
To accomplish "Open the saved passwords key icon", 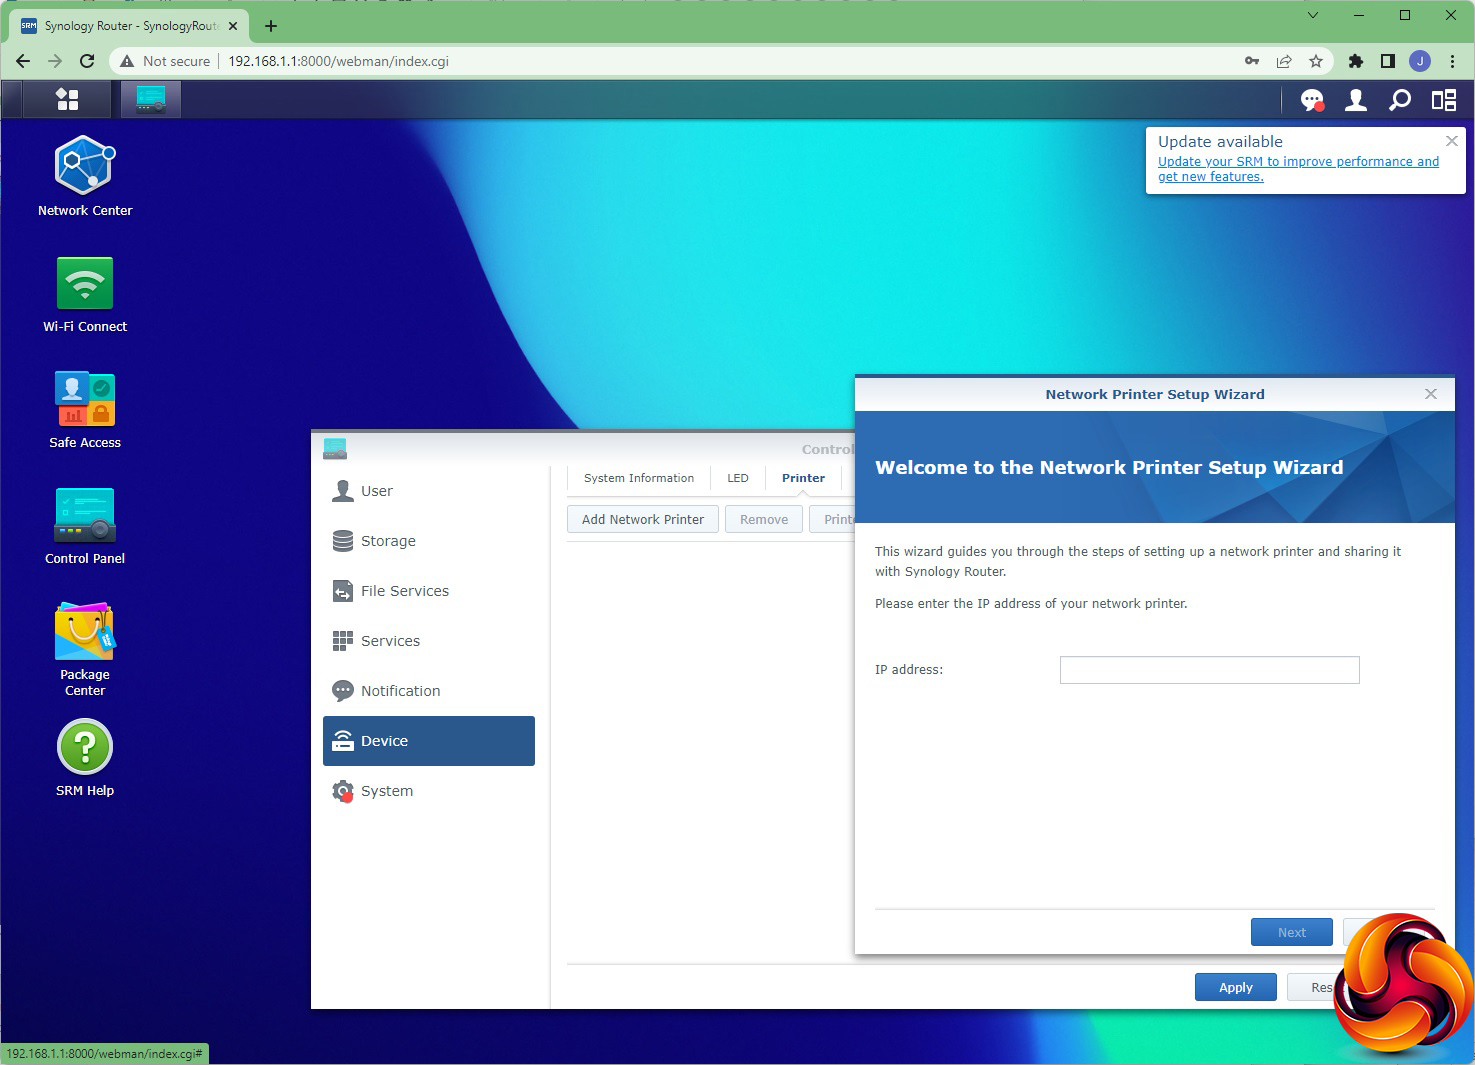I will click(1252, 61).
